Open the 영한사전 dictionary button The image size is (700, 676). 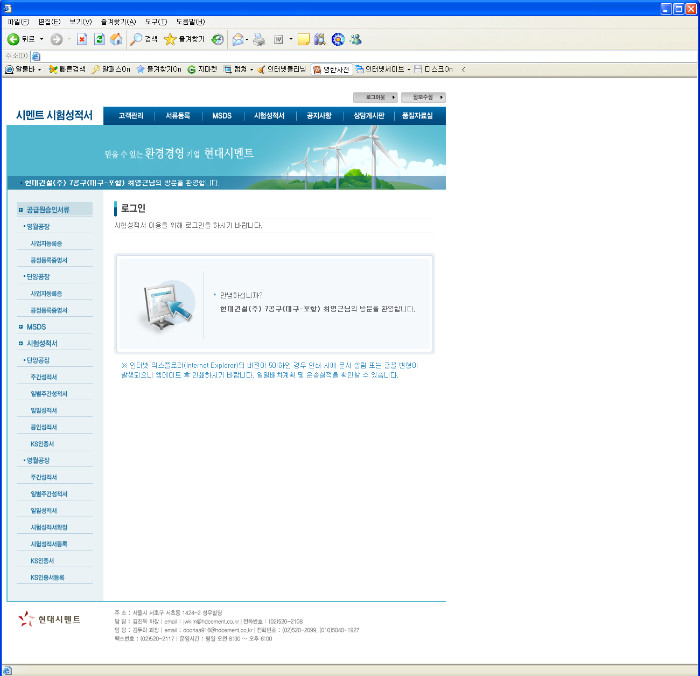(331, 69)
